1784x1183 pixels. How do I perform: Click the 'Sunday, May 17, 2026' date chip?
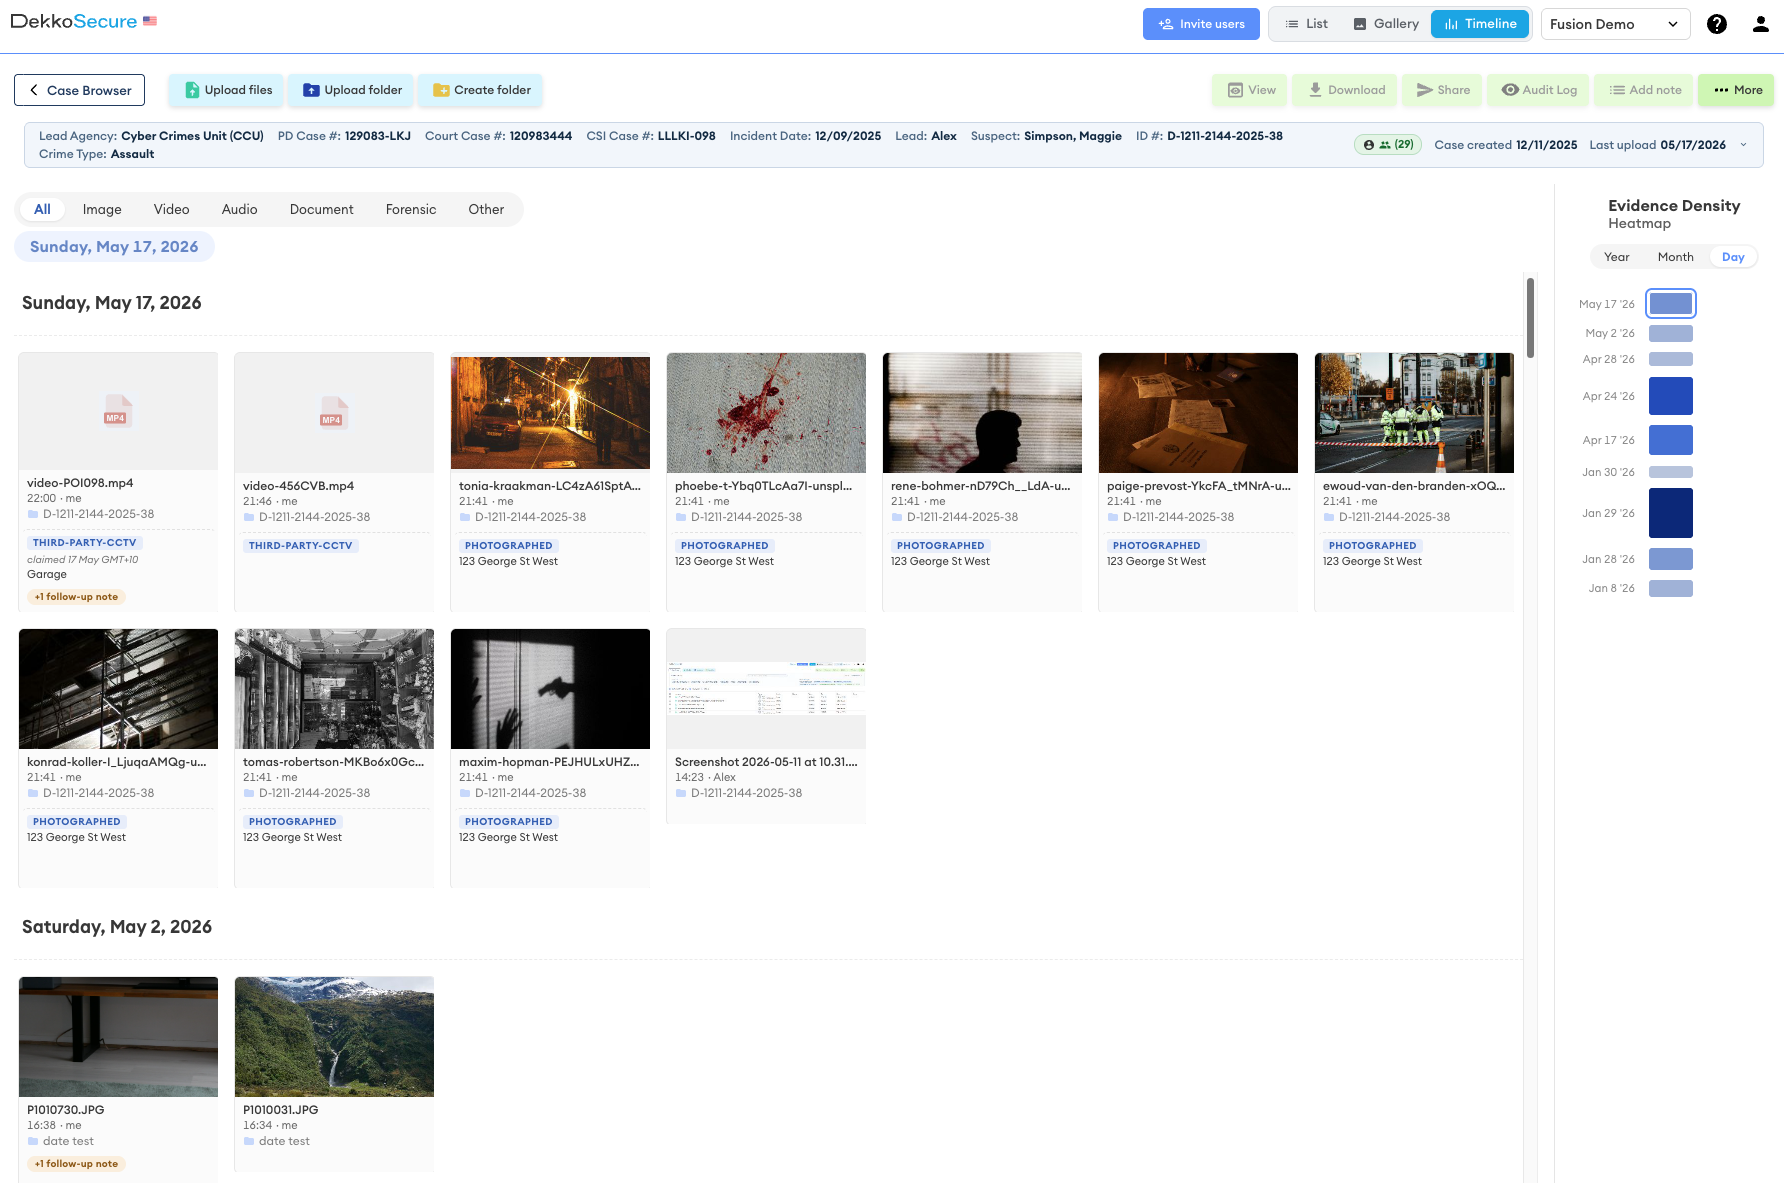(114, 247)
